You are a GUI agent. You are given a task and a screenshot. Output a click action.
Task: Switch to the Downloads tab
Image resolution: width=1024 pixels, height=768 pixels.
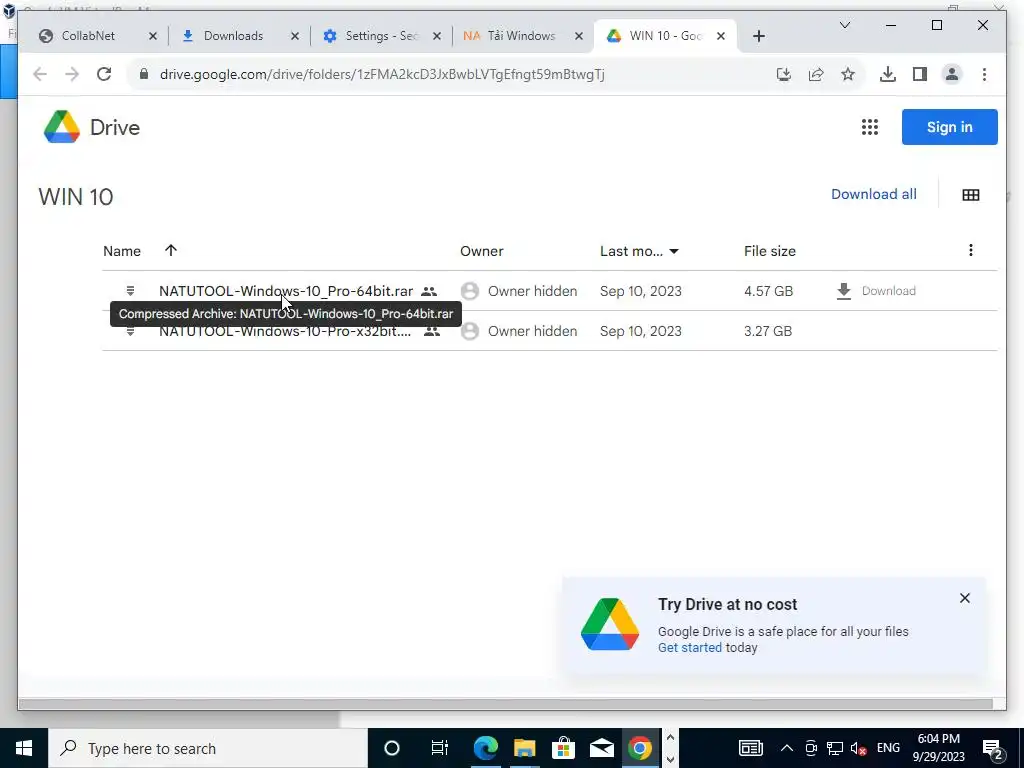[x=233, y=36]
